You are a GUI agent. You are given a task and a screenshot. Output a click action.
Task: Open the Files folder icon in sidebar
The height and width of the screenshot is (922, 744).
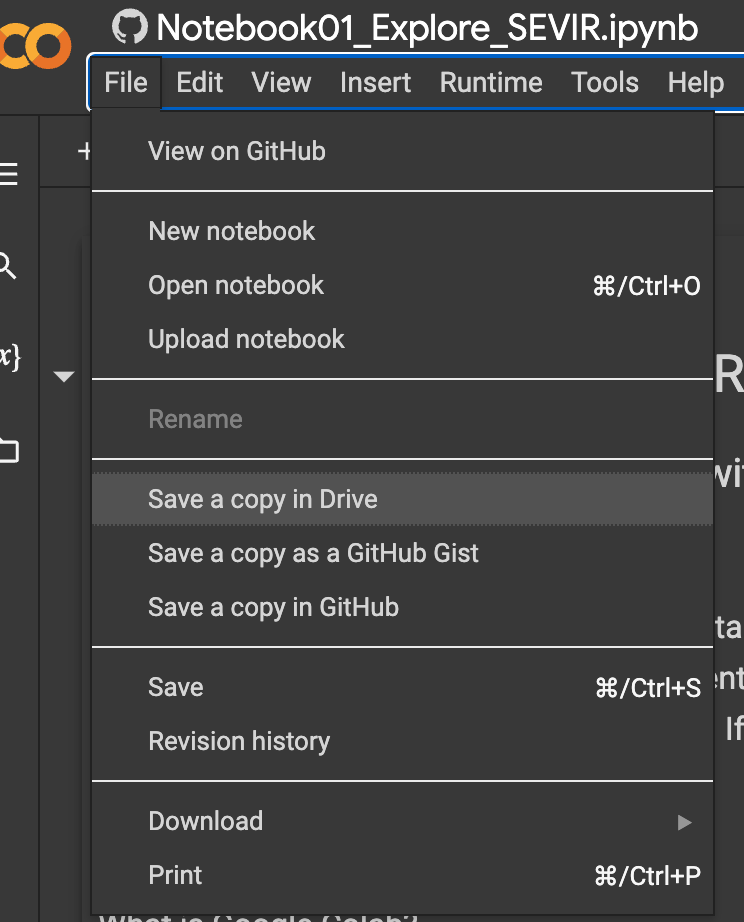(x=9, y=451)
